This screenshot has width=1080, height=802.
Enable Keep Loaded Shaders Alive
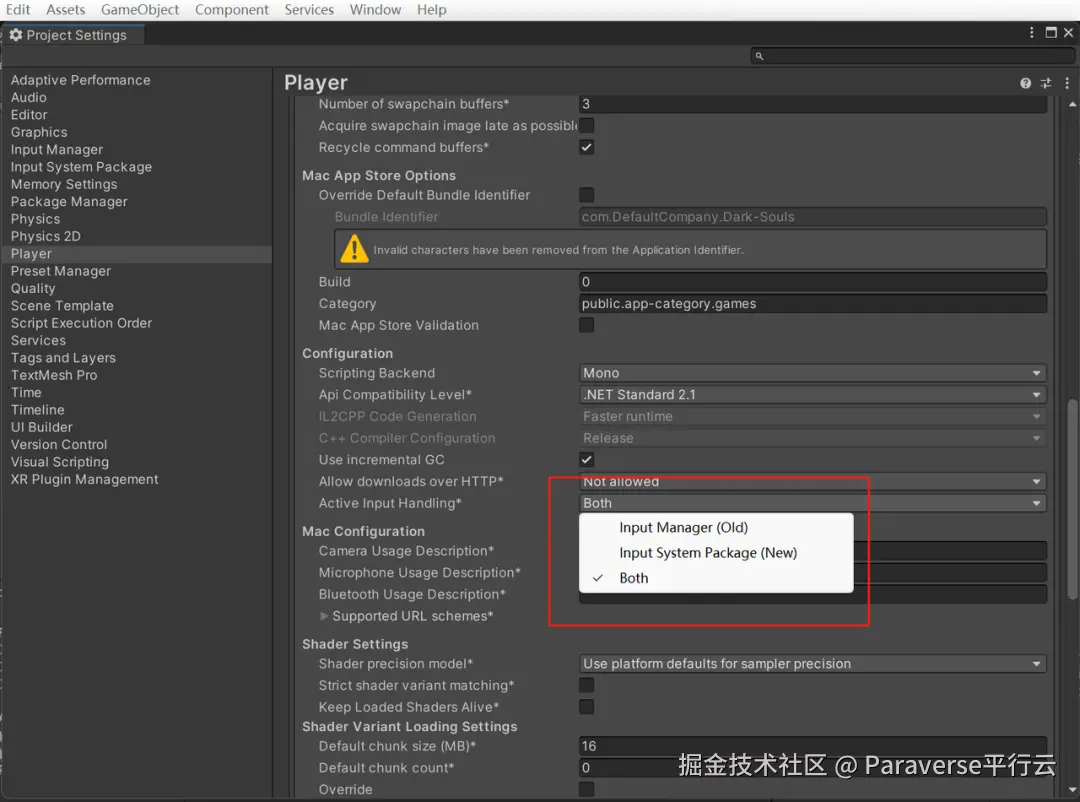click(x=586, y=707)
